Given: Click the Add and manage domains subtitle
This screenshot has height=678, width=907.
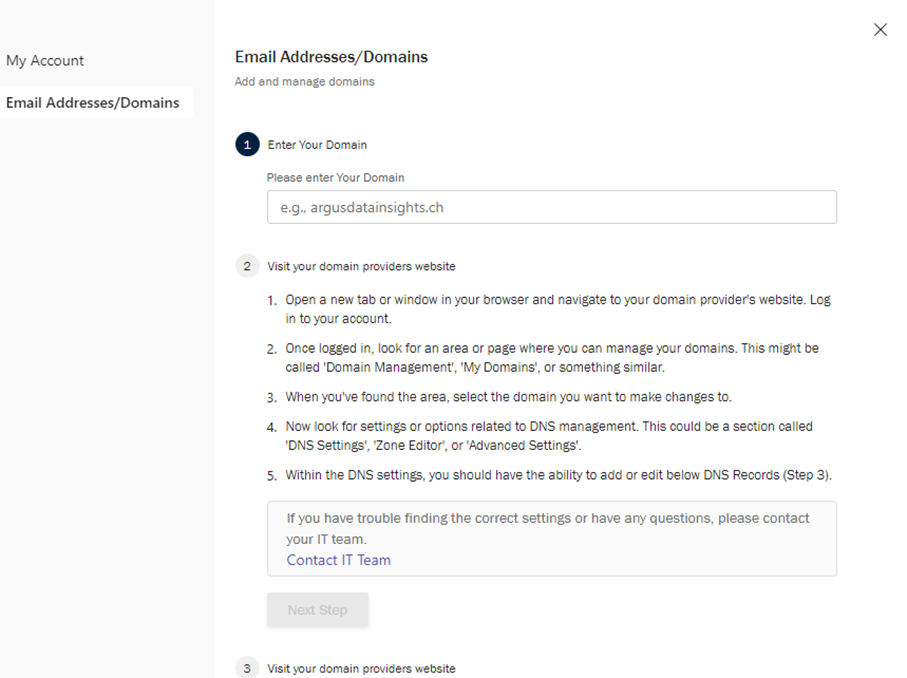Looking at the screenshot, I should [304, 82].
